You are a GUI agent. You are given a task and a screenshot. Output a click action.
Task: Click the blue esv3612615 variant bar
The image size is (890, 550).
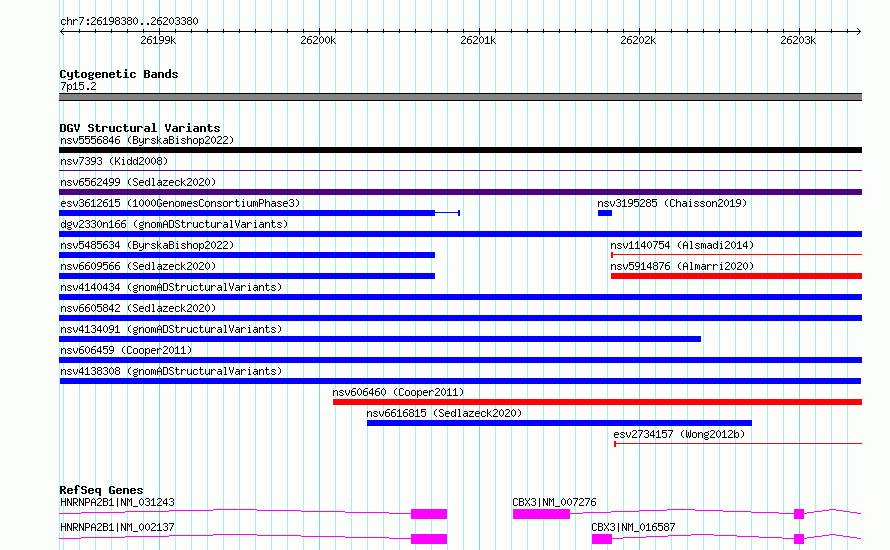247,213
